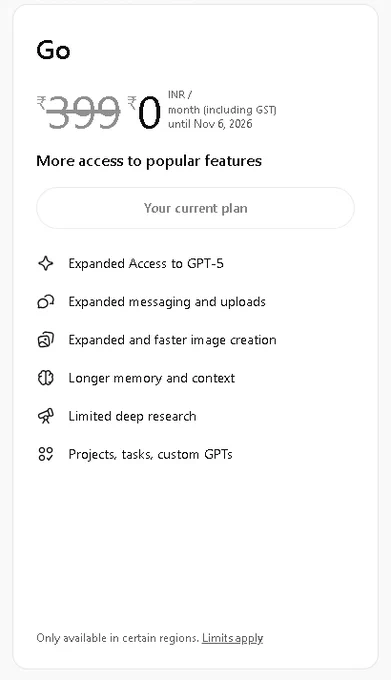Screen dimensions: 391x680
Task: Click the discounted 0 rupee price
Action: (x=145, y=112)
